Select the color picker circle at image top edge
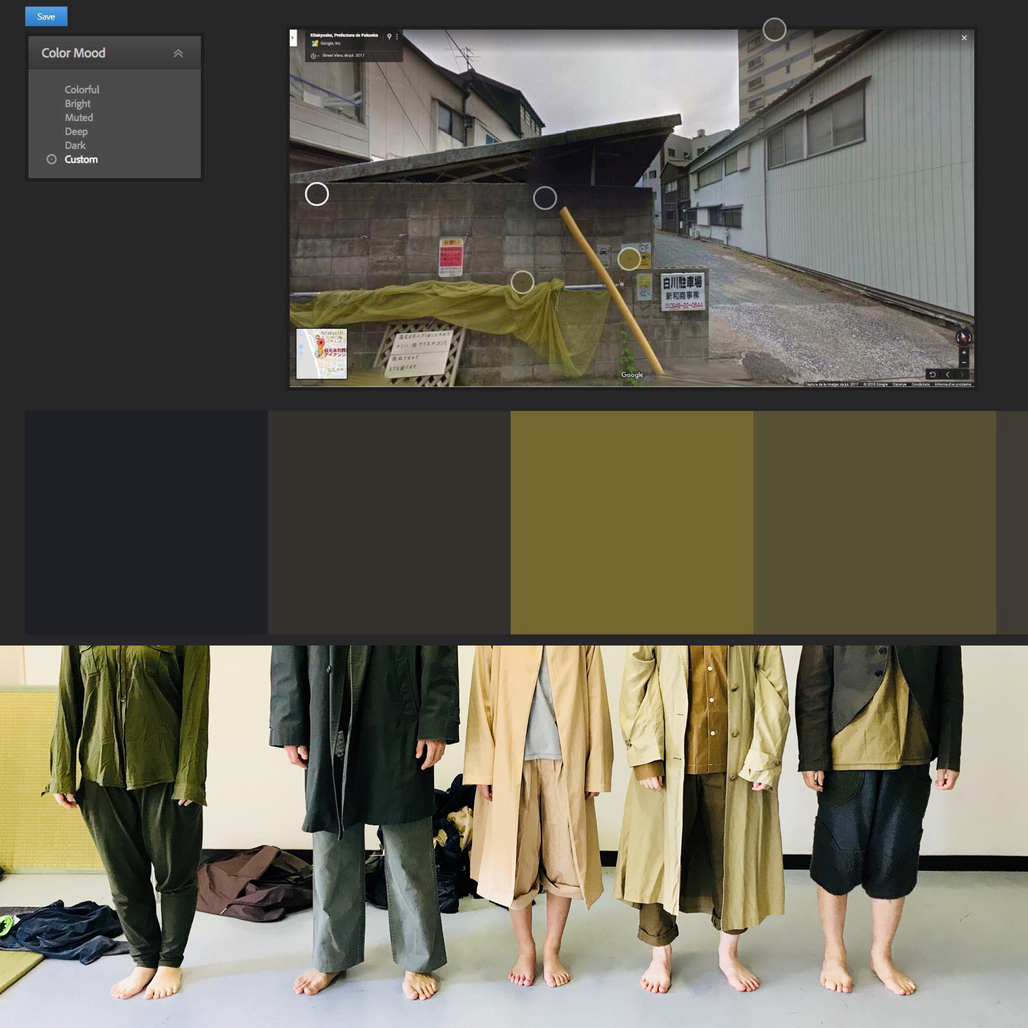The height and width of the screenshot is (1028, 1028). pyautogui.click(x=774, y=30)
